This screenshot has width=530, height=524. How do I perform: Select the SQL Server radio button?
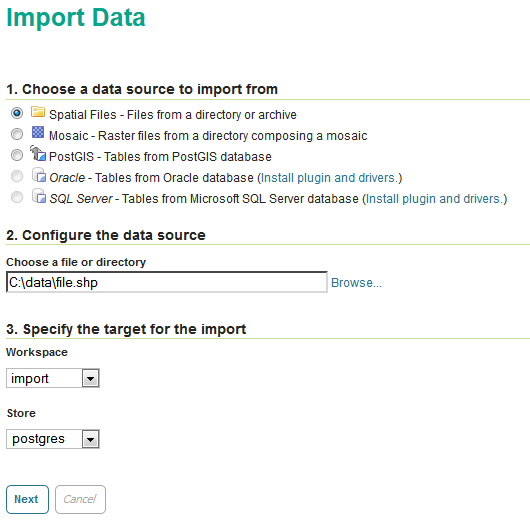coord(17,197)
